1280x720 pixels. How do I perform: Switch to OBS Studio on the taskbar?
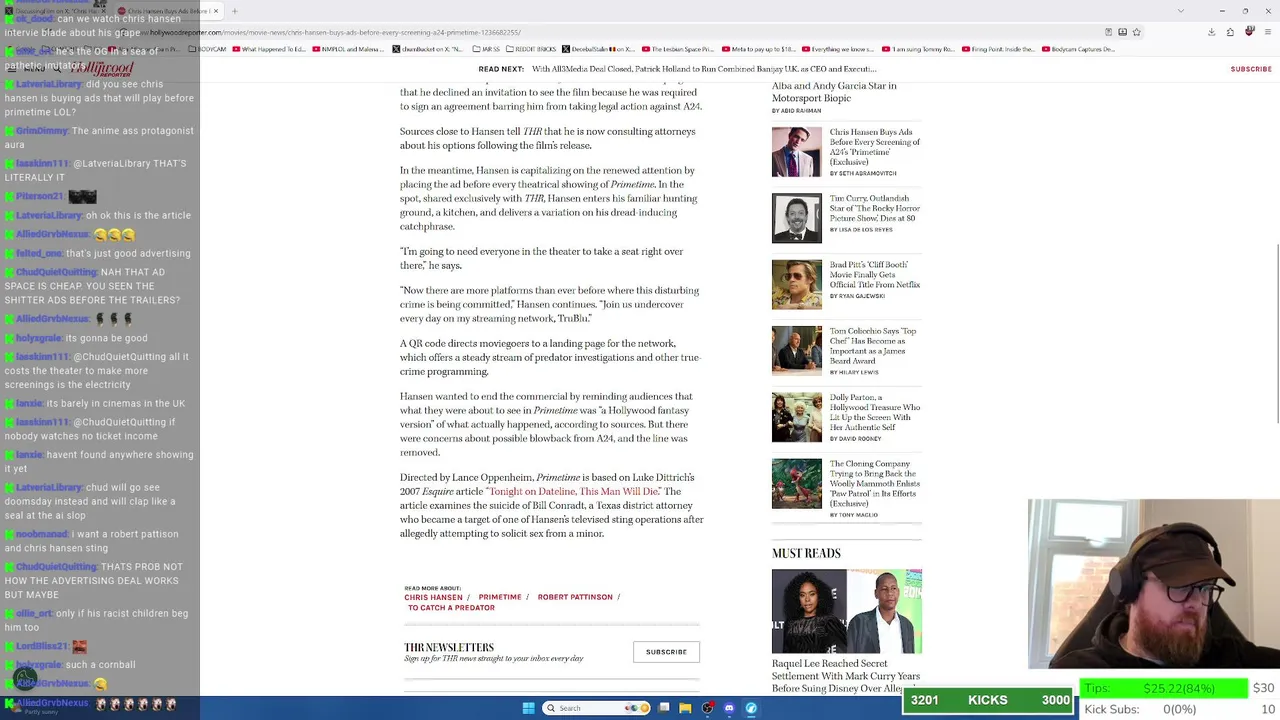[708, 708]
